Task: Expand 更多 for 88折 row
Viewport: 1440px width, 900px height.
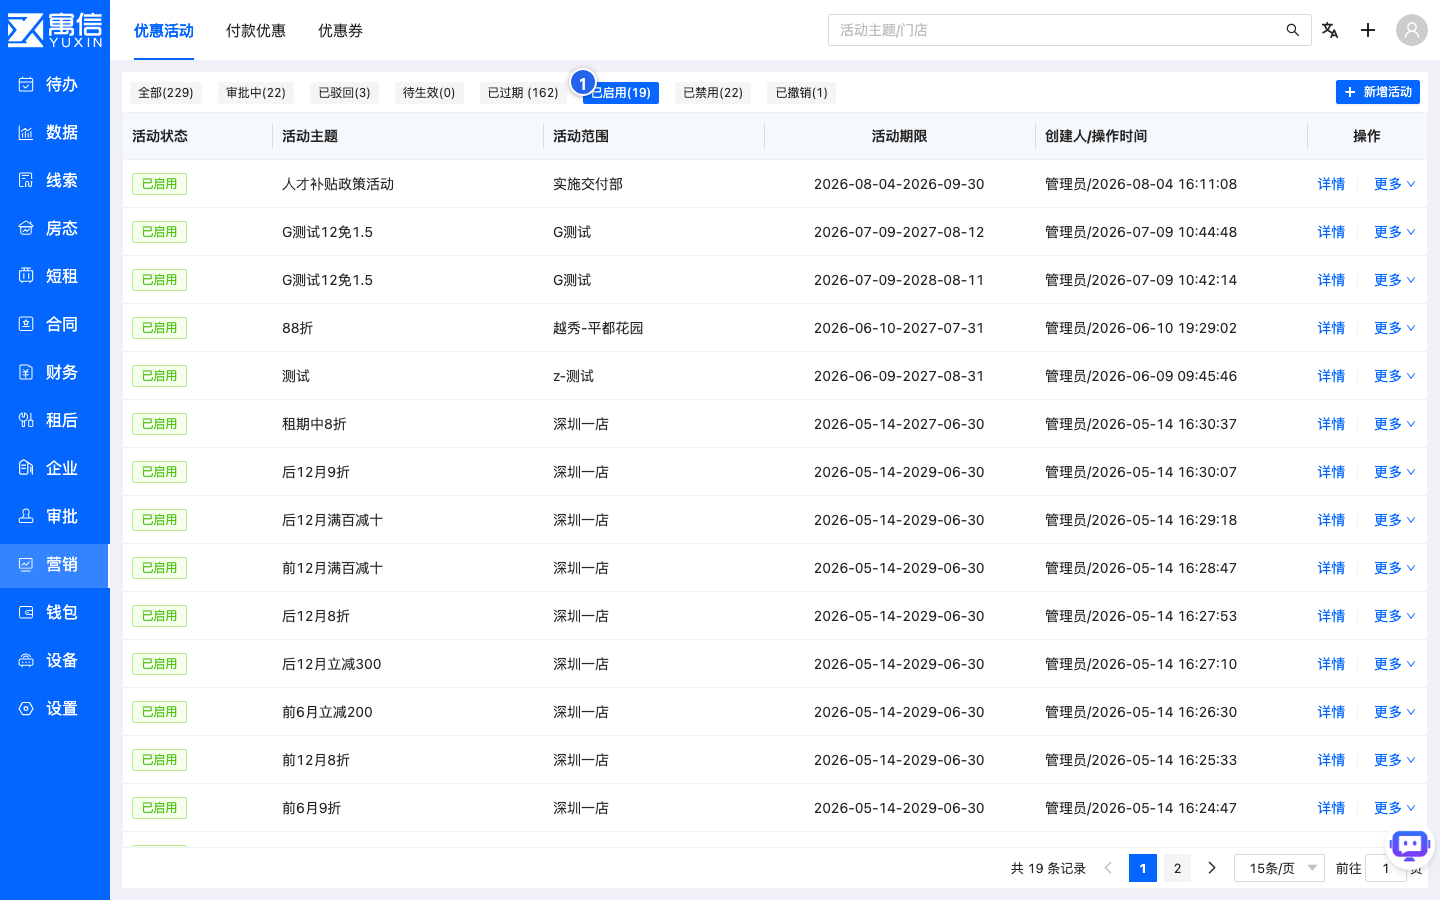Action: click(1395, 328)
